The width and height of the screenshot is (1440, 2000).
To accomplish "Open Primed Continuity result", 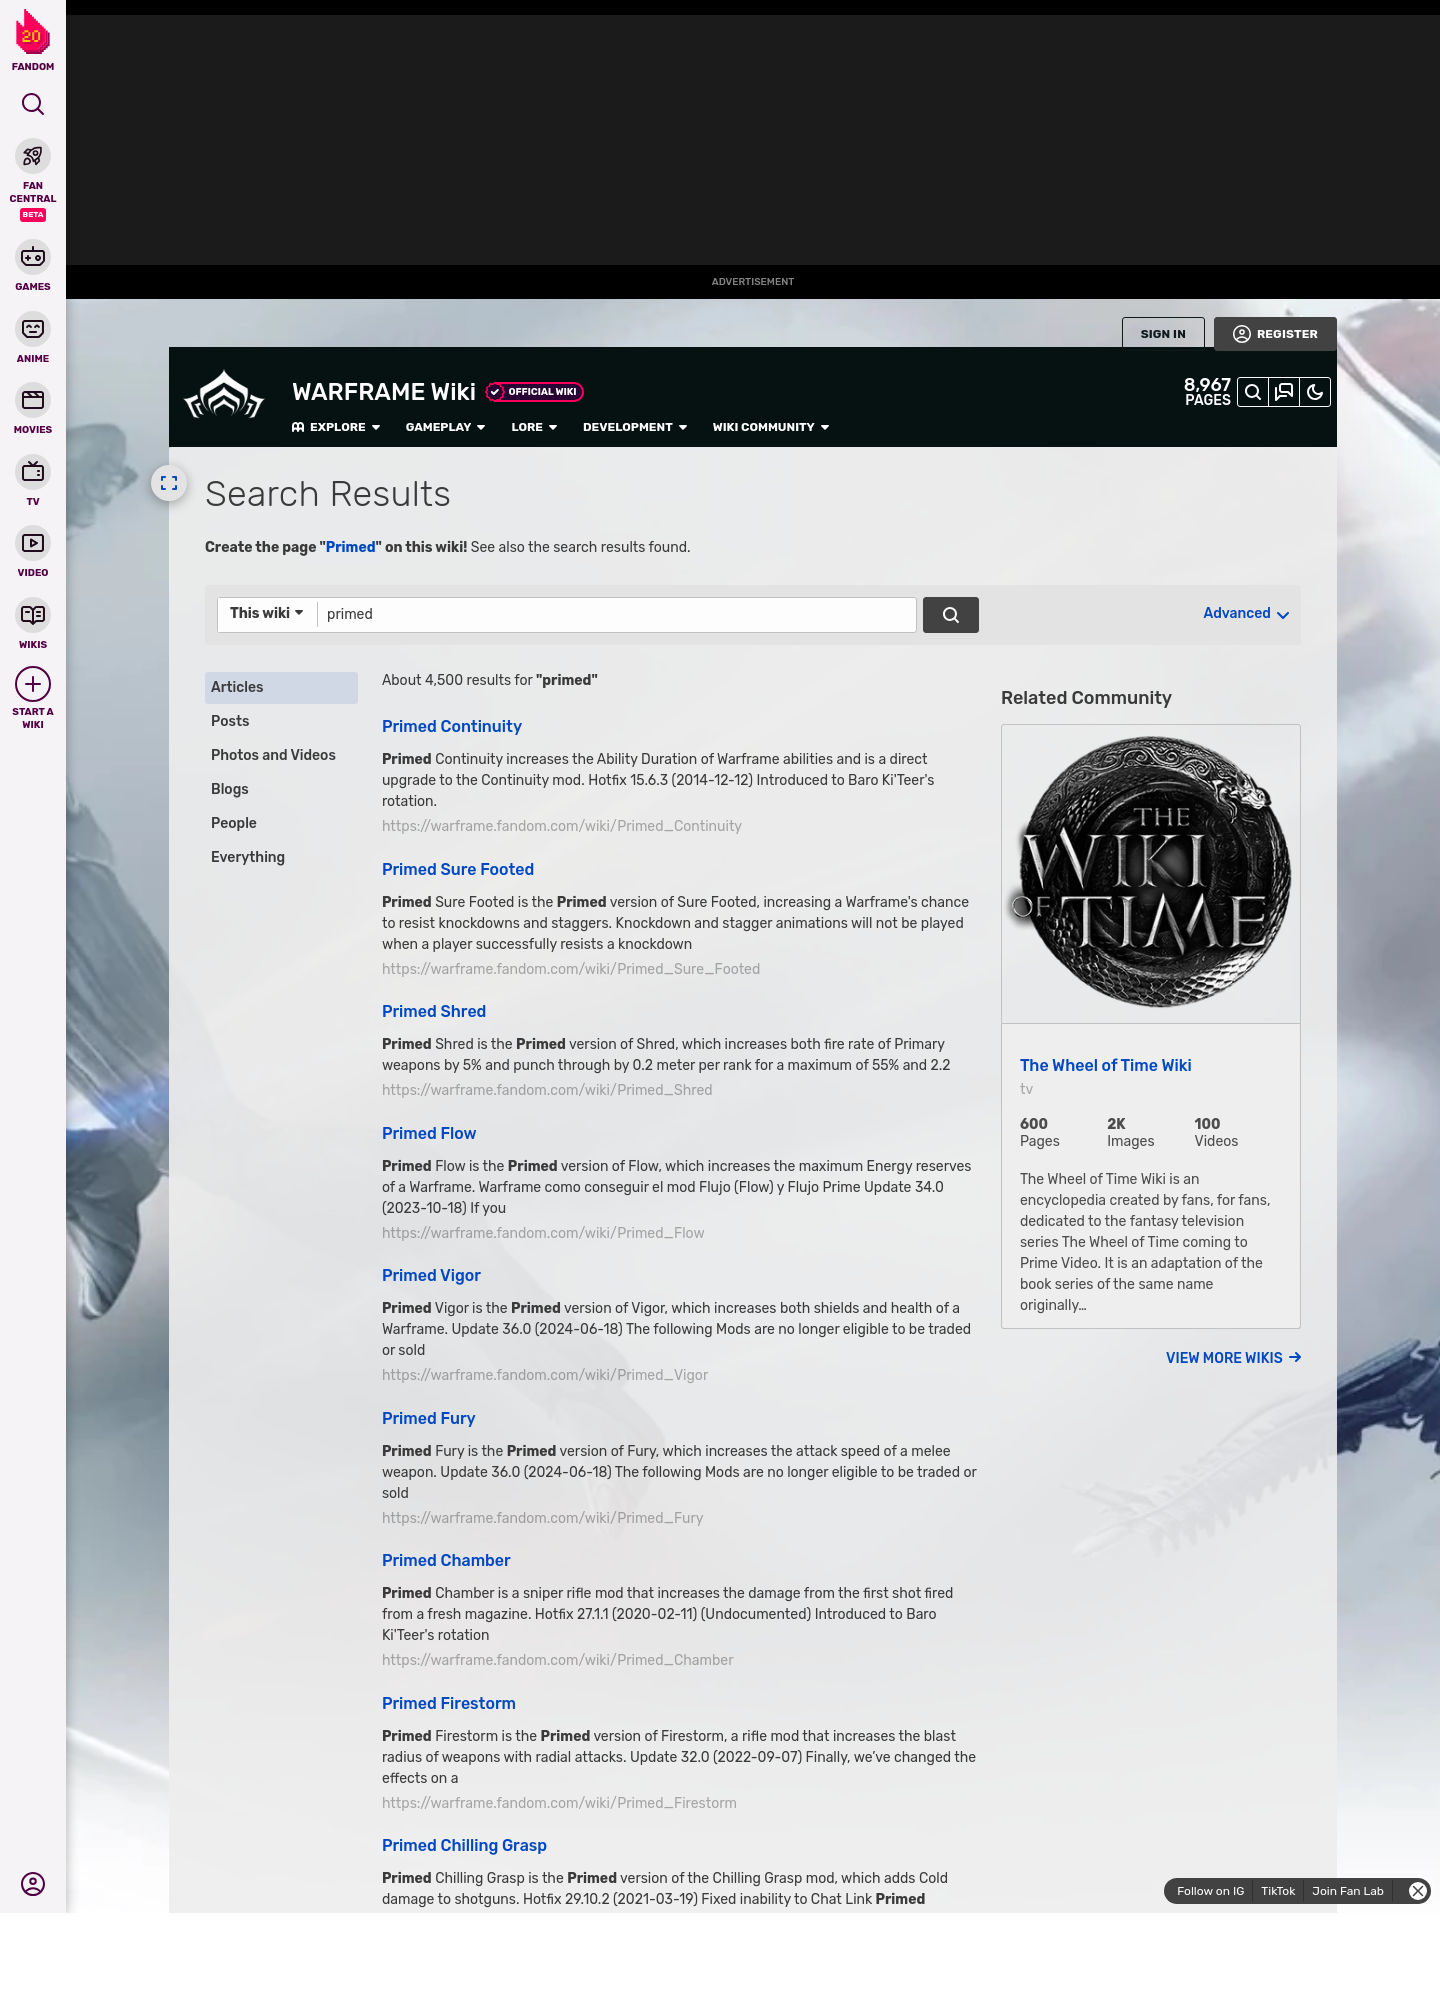I will pyautogui.click(x=452, y=726).
